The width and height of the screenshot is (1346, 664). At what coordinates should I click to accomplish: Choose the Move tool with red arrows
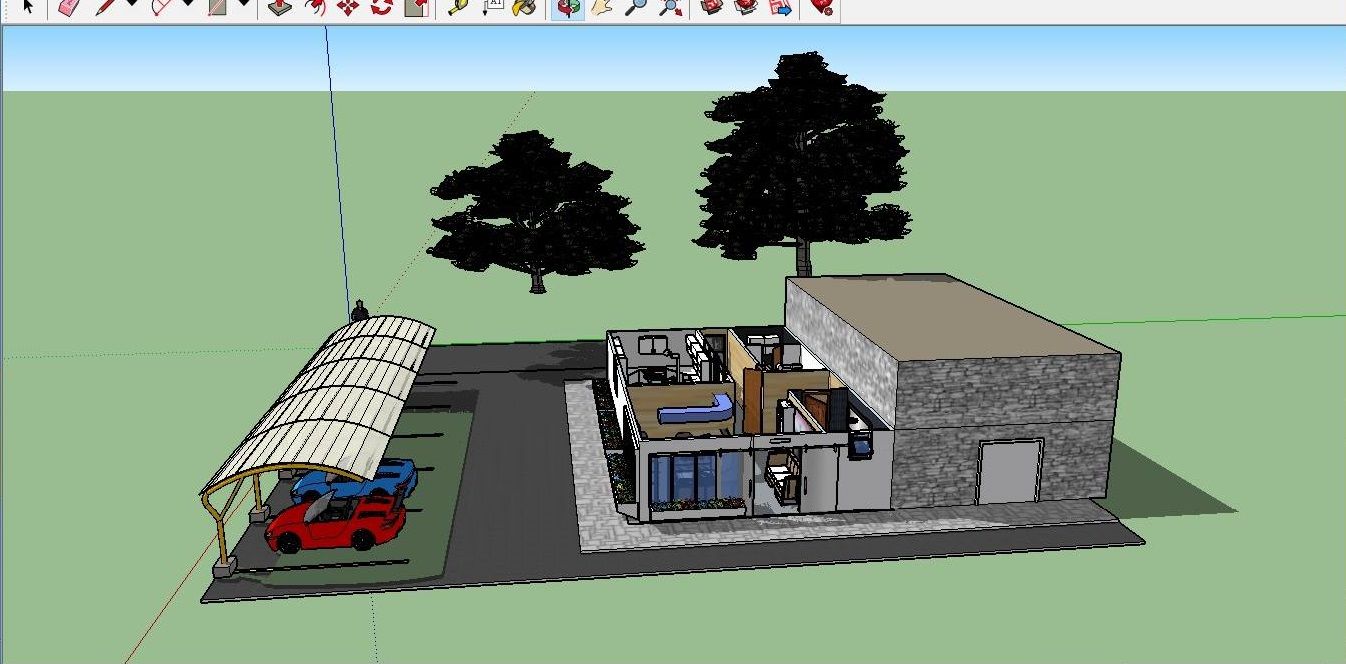pyautogui.click(x=348, y=7)
